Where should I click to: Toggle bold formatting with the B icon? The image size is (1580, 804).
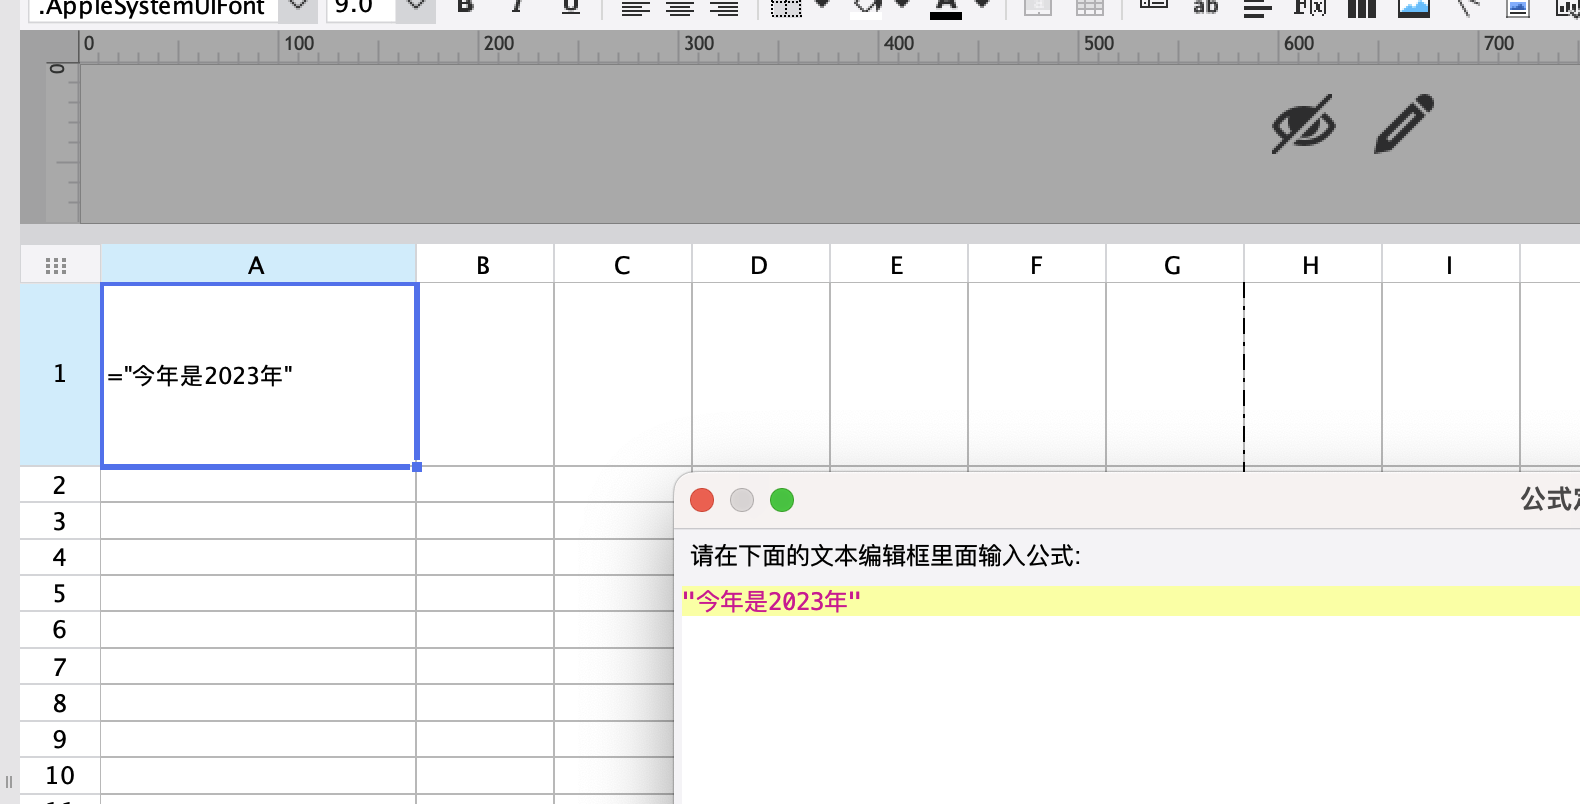(465, 6)
